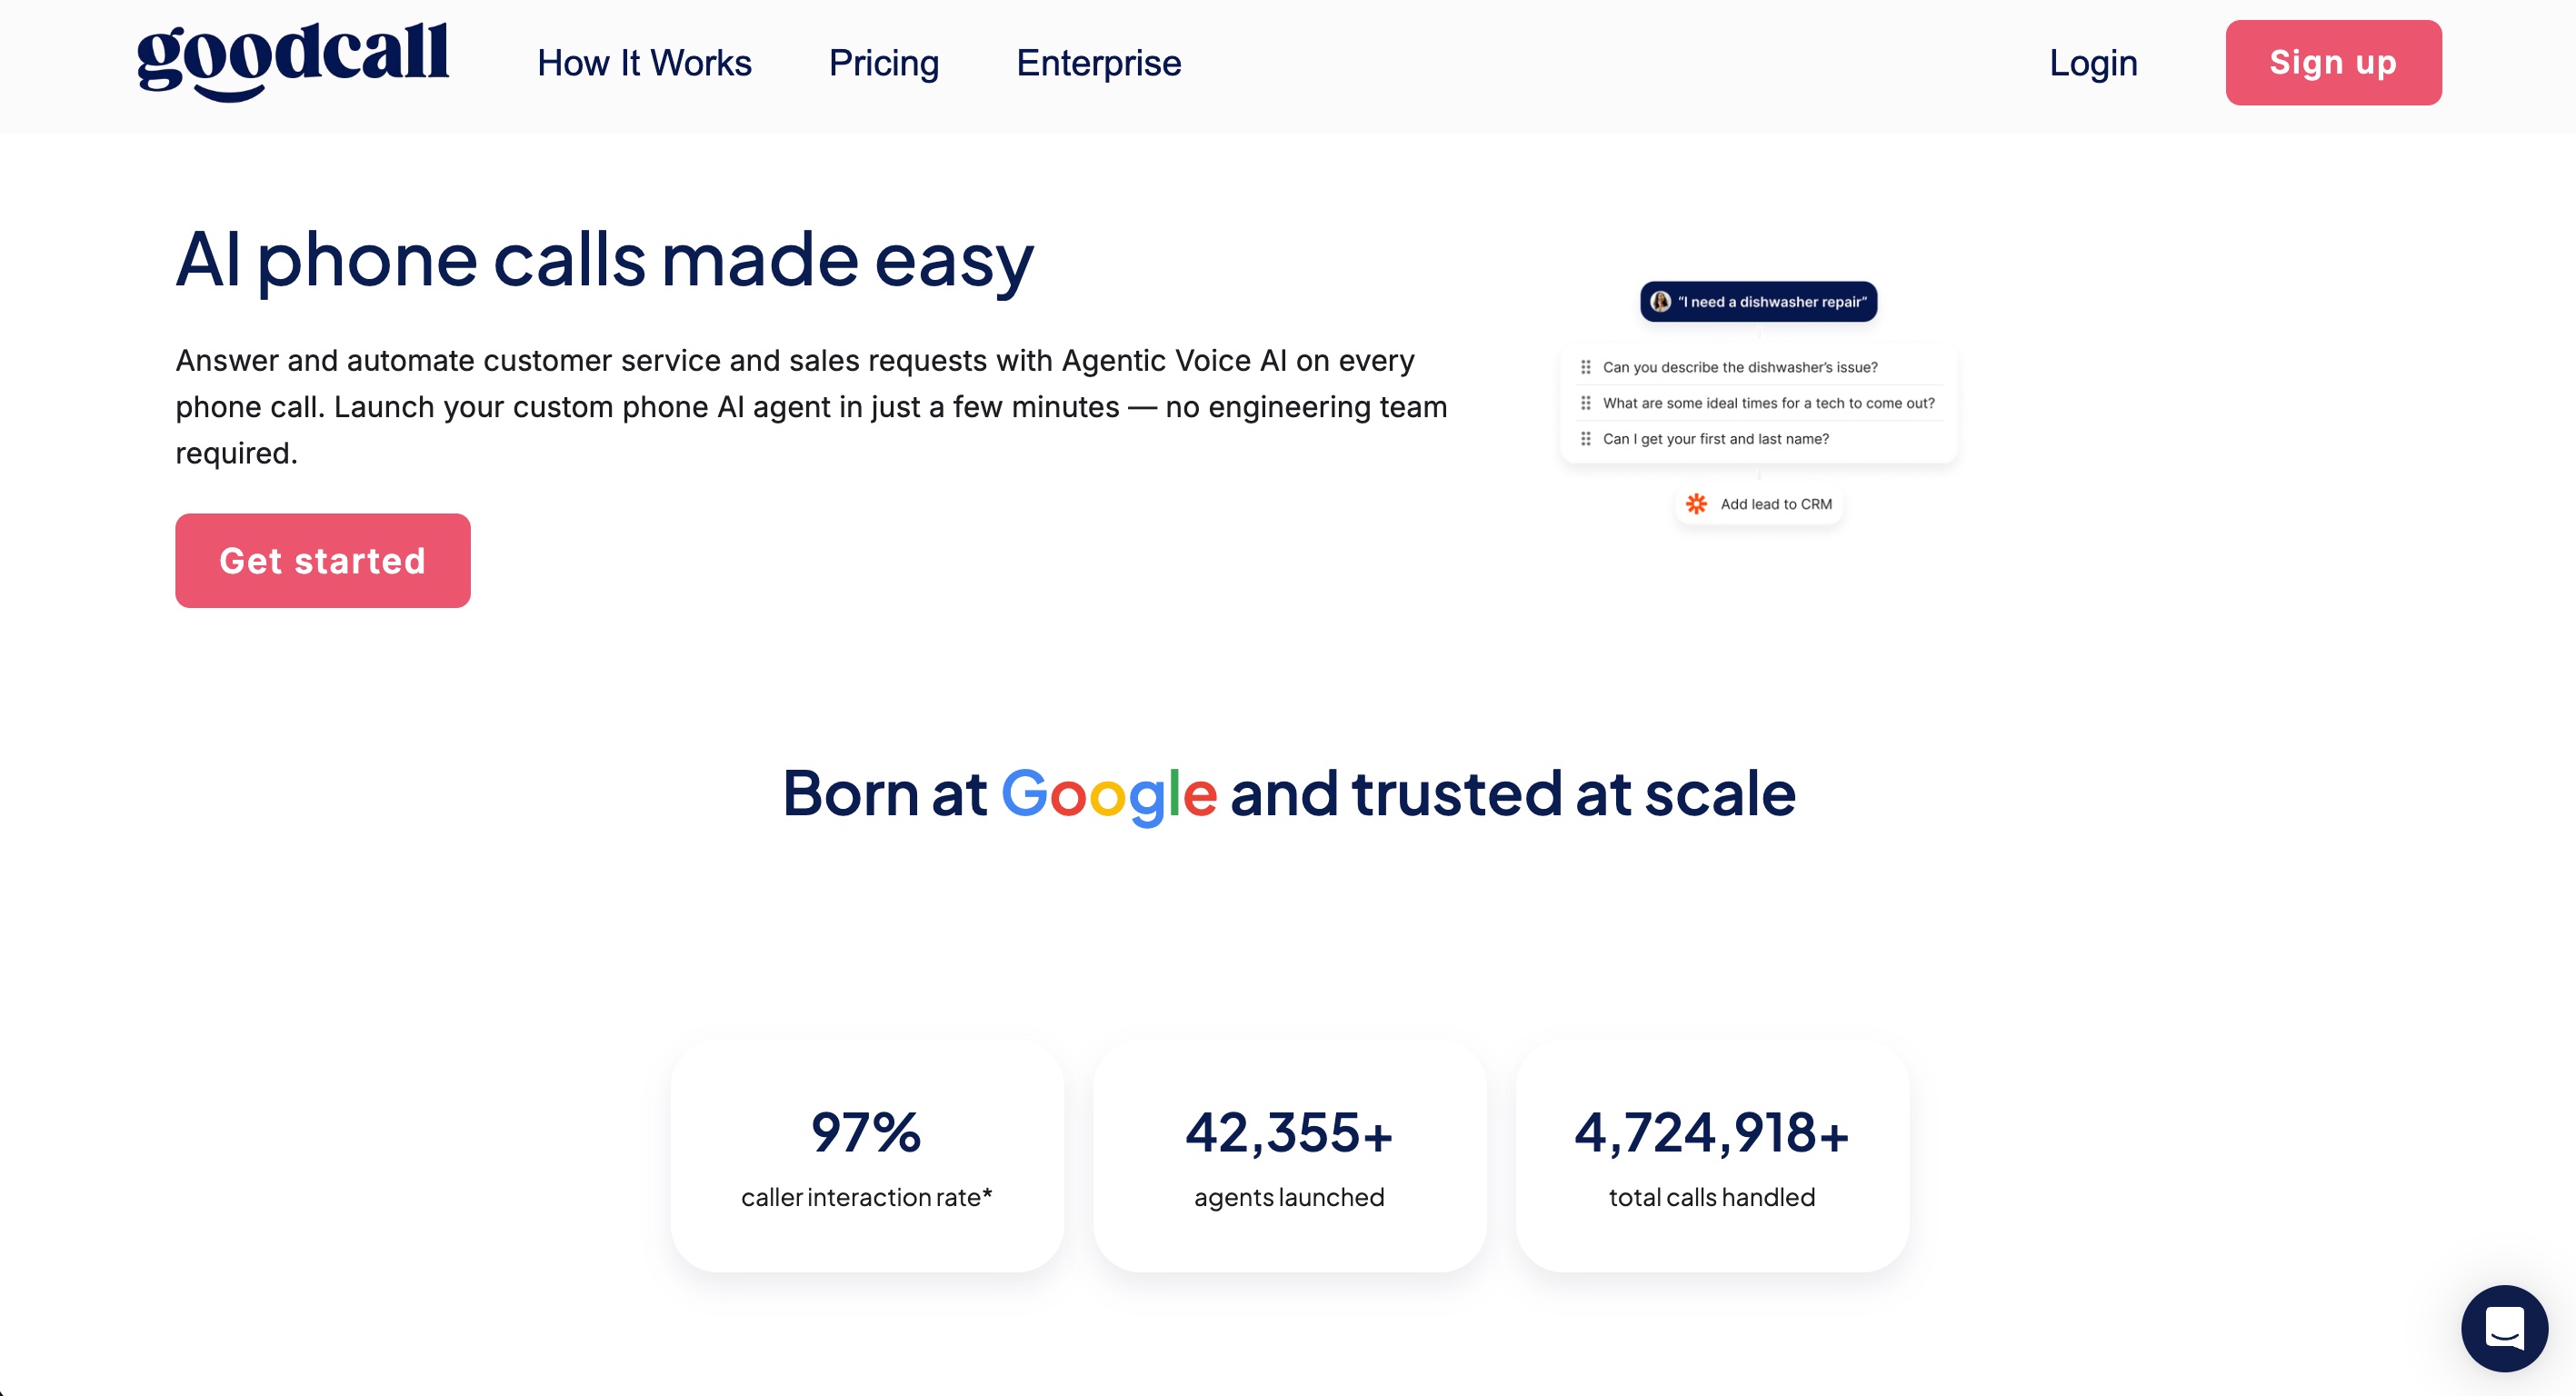Click the "AI phone calls made easy" headline
Screen dimensions: 2576x1396
604,260
